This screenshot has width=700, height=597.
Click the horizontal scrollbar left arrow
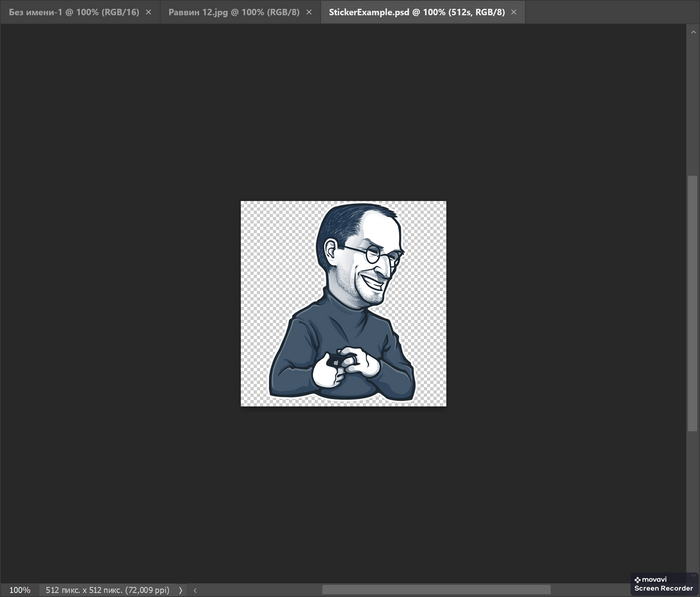(195, 590)
